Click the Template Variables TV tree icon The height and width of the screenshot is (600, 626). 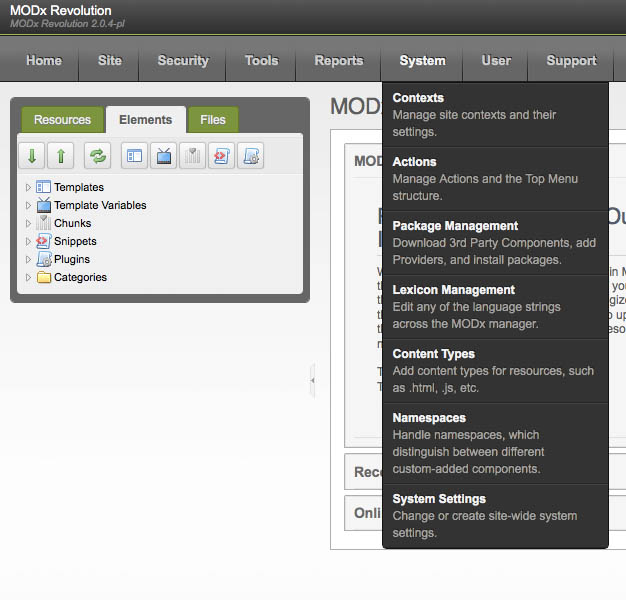click(44, 205)
